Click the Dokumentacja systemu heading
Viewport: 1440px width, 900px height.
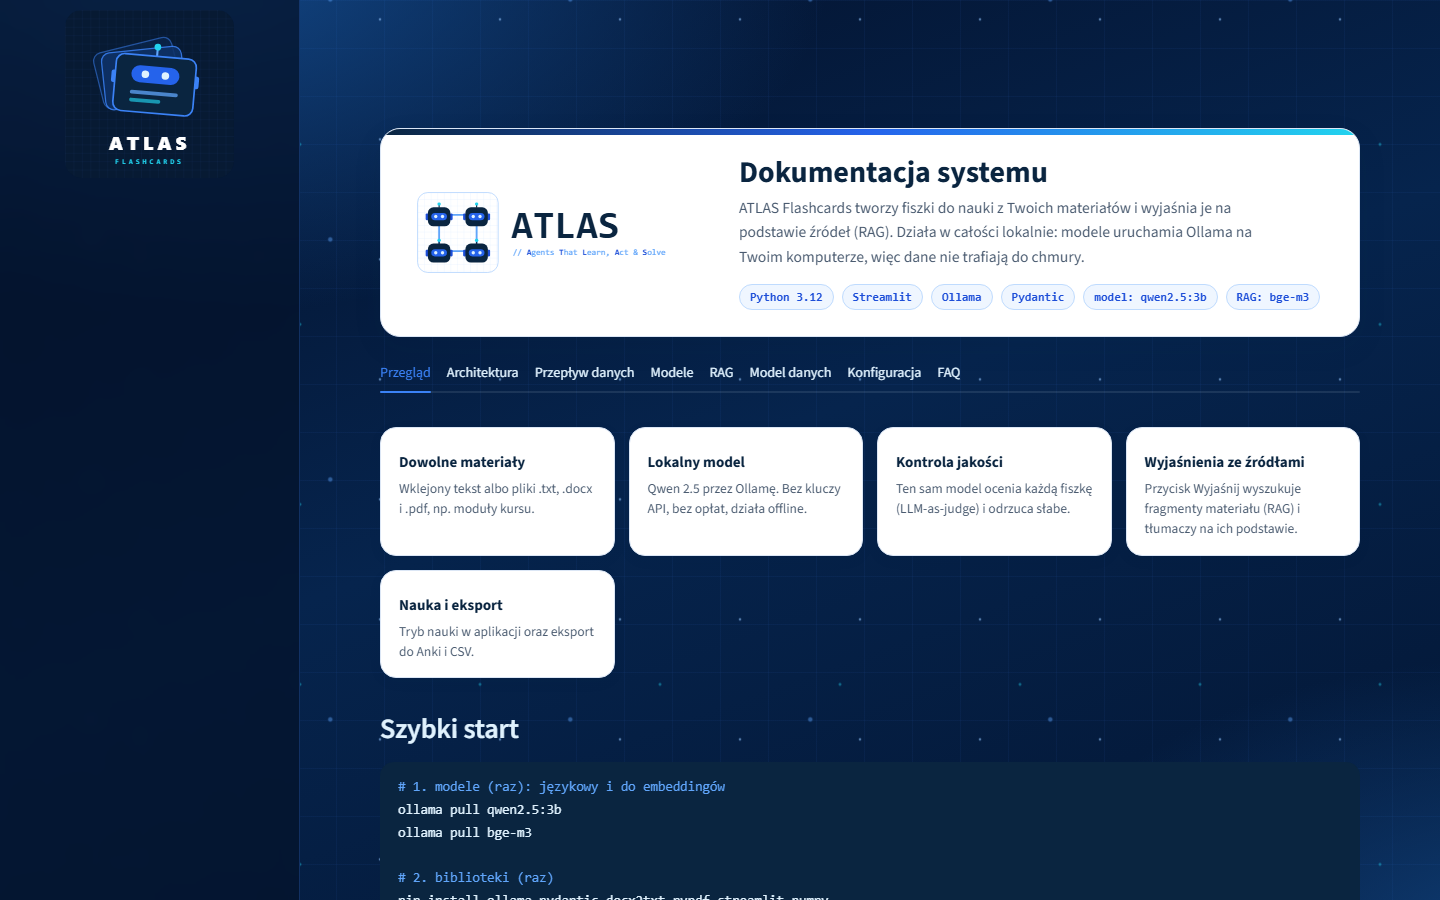[893, 172]
